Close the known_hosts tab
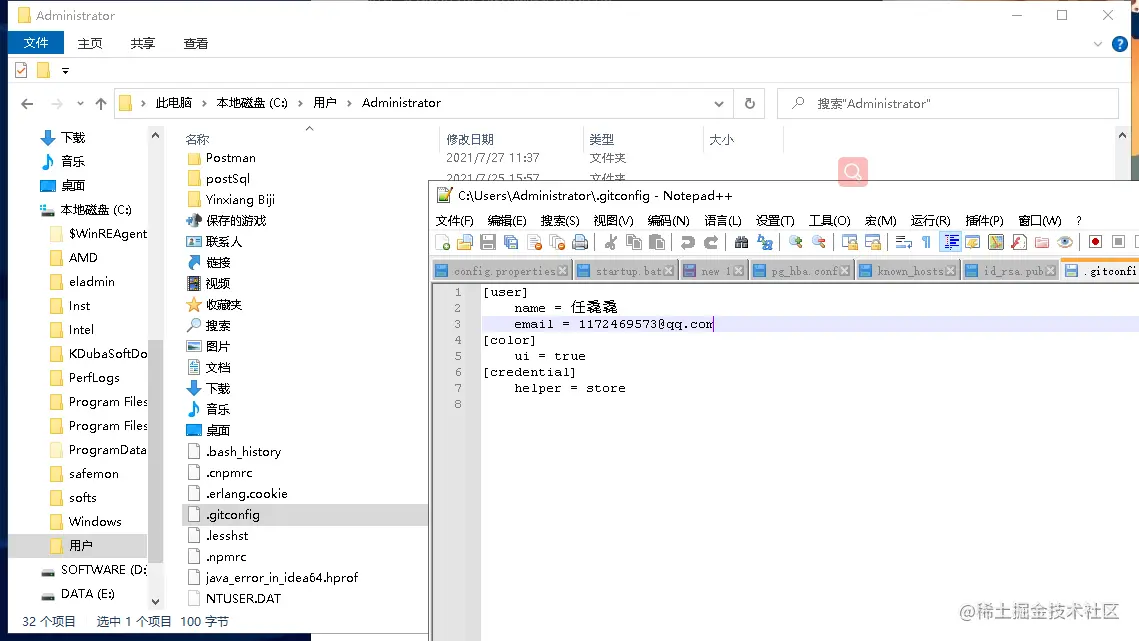 pos(950,271)
